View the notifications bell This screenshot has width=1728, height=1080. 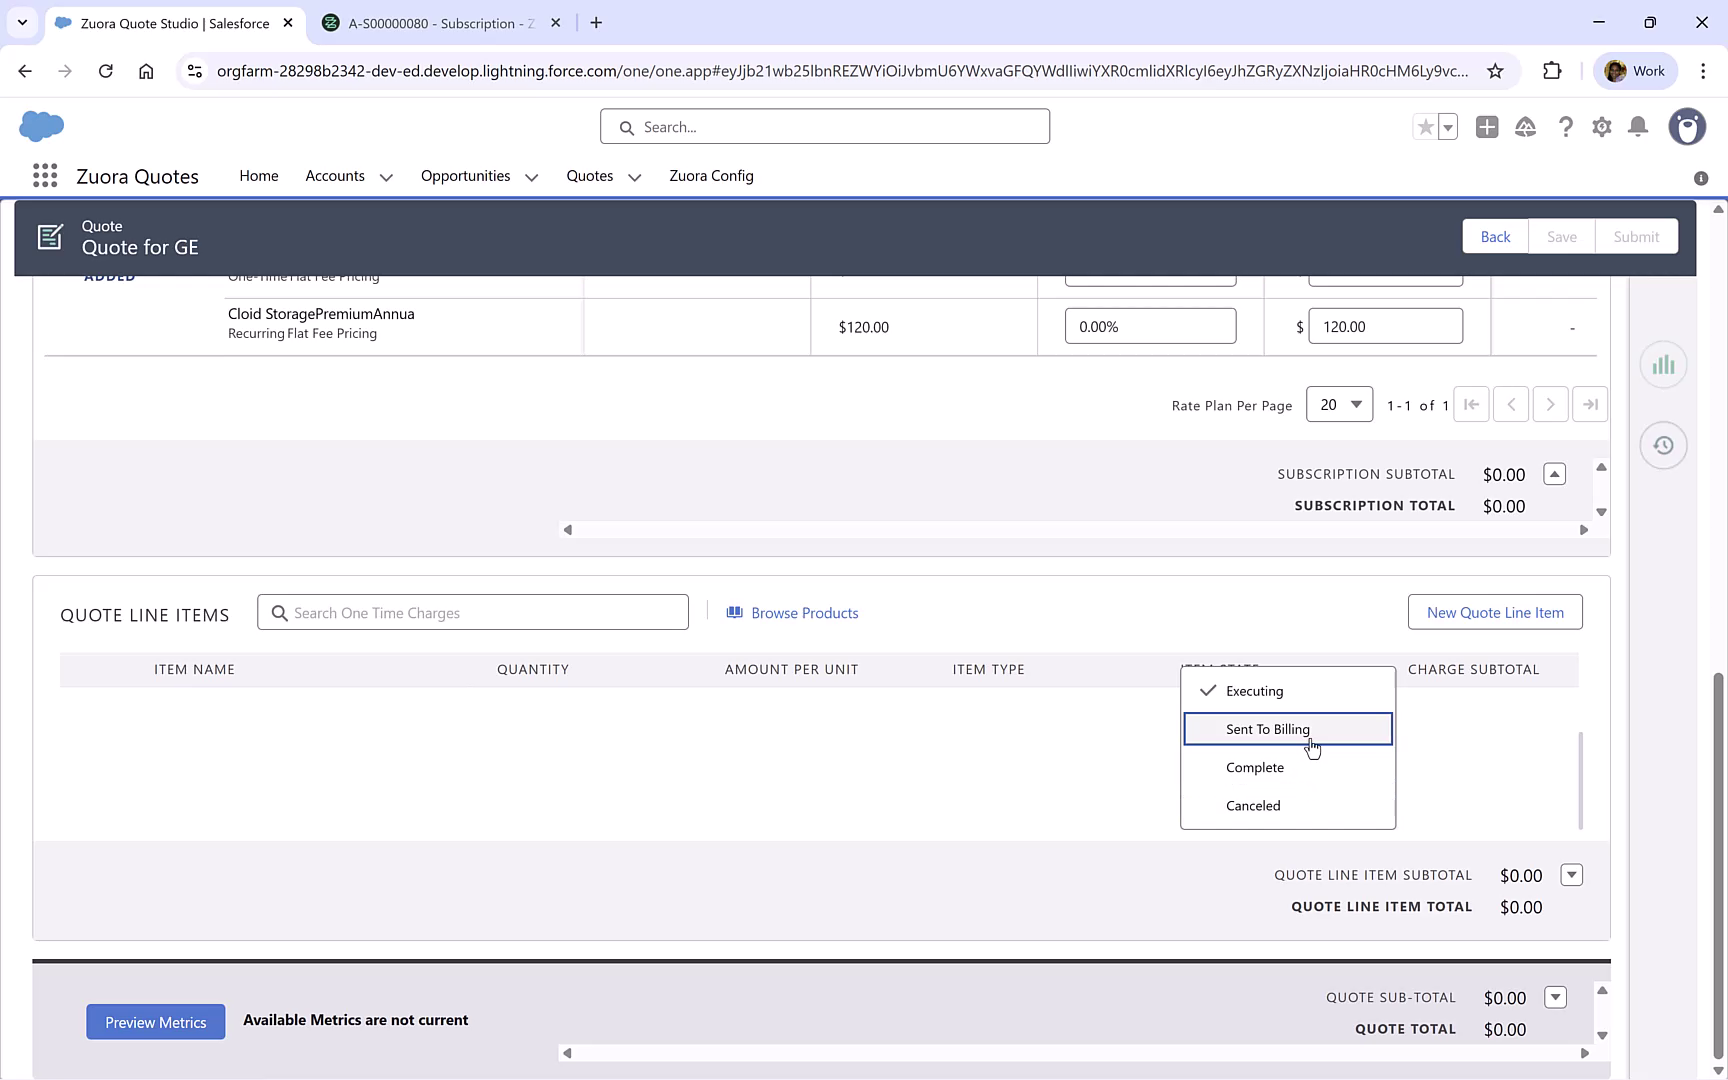coord(1637,127)
